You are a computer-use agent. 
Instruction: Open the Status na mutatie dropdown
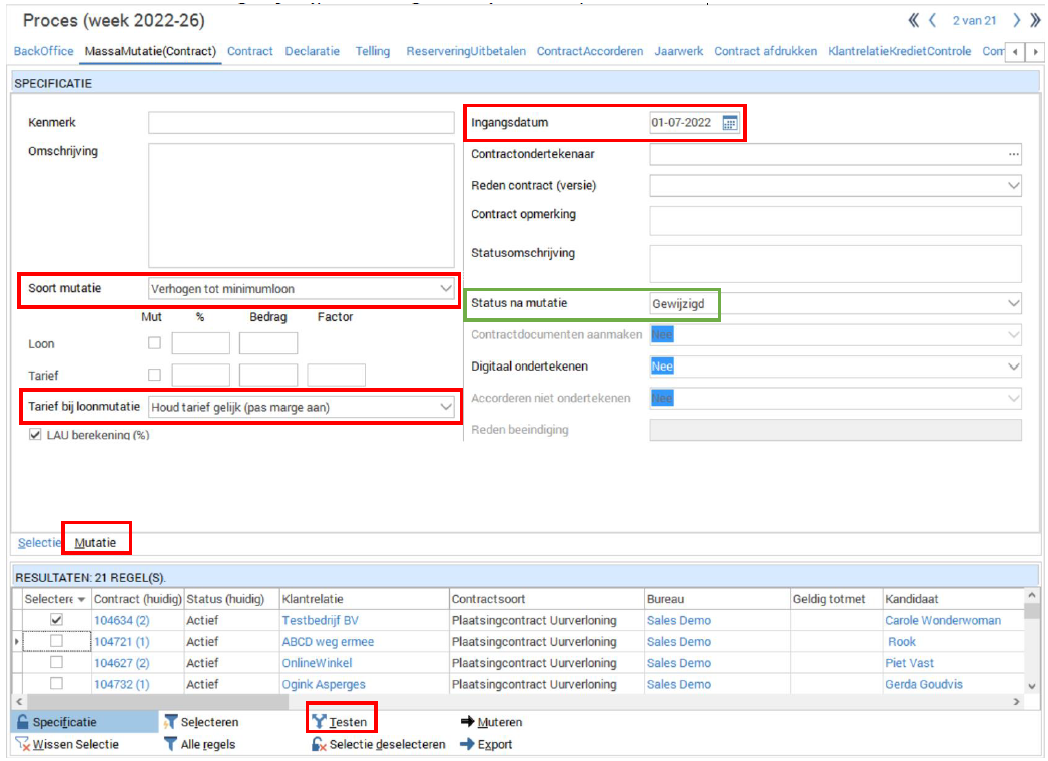pyautogui.click(x=1014, y=303)
